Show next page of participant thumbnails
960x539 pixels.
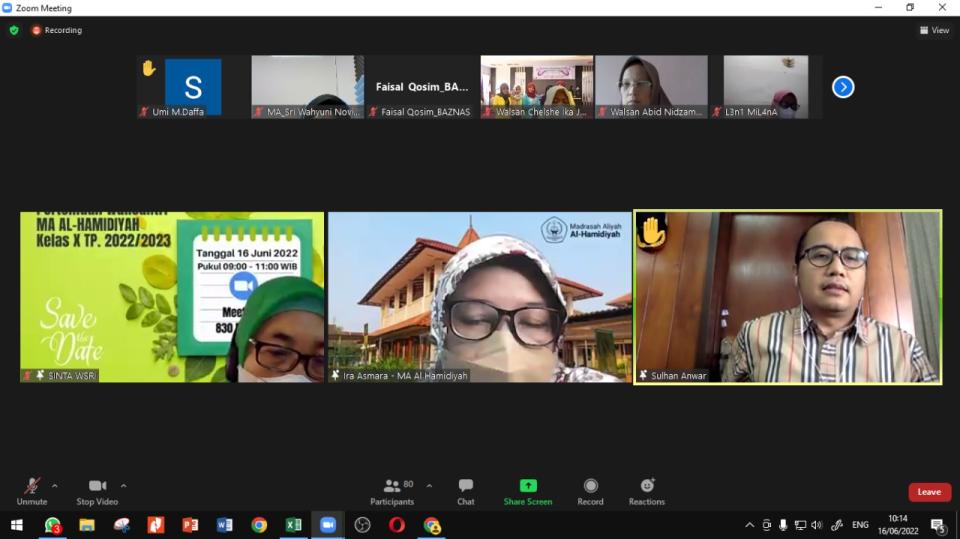pos(843,87)
